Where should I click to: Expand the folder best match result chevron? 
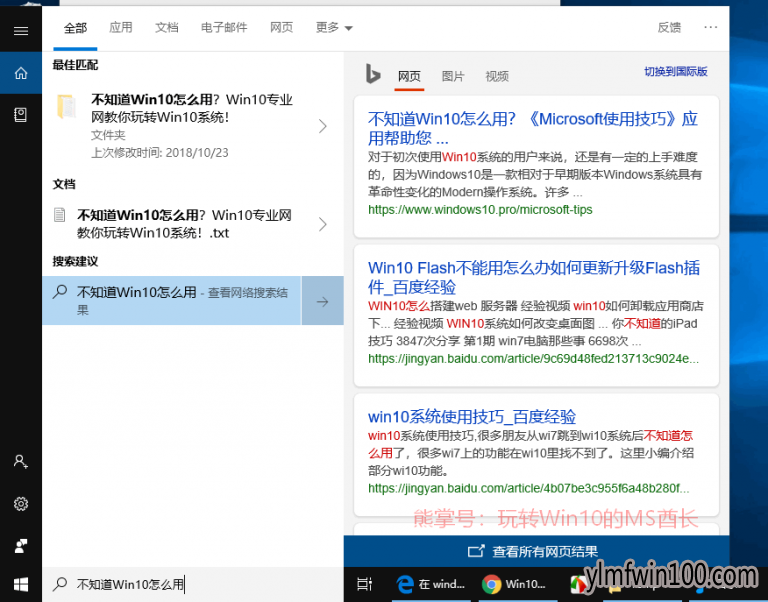322,126
